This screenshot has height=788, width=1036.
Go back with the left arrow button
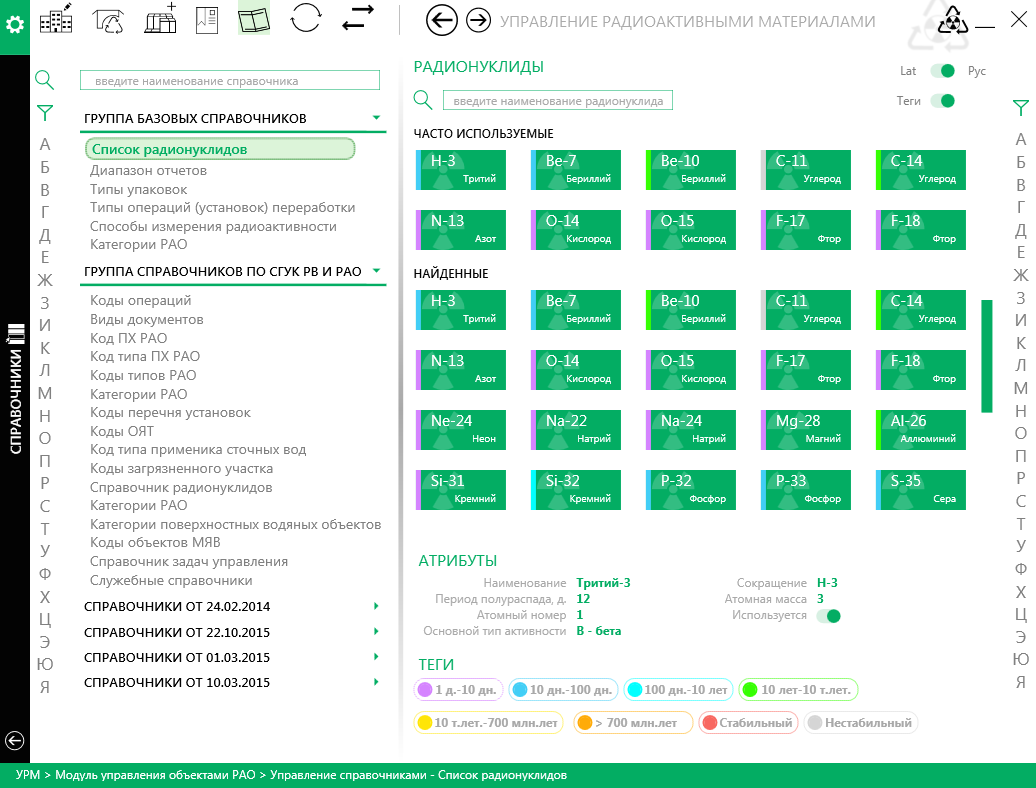tap(441, 20)
